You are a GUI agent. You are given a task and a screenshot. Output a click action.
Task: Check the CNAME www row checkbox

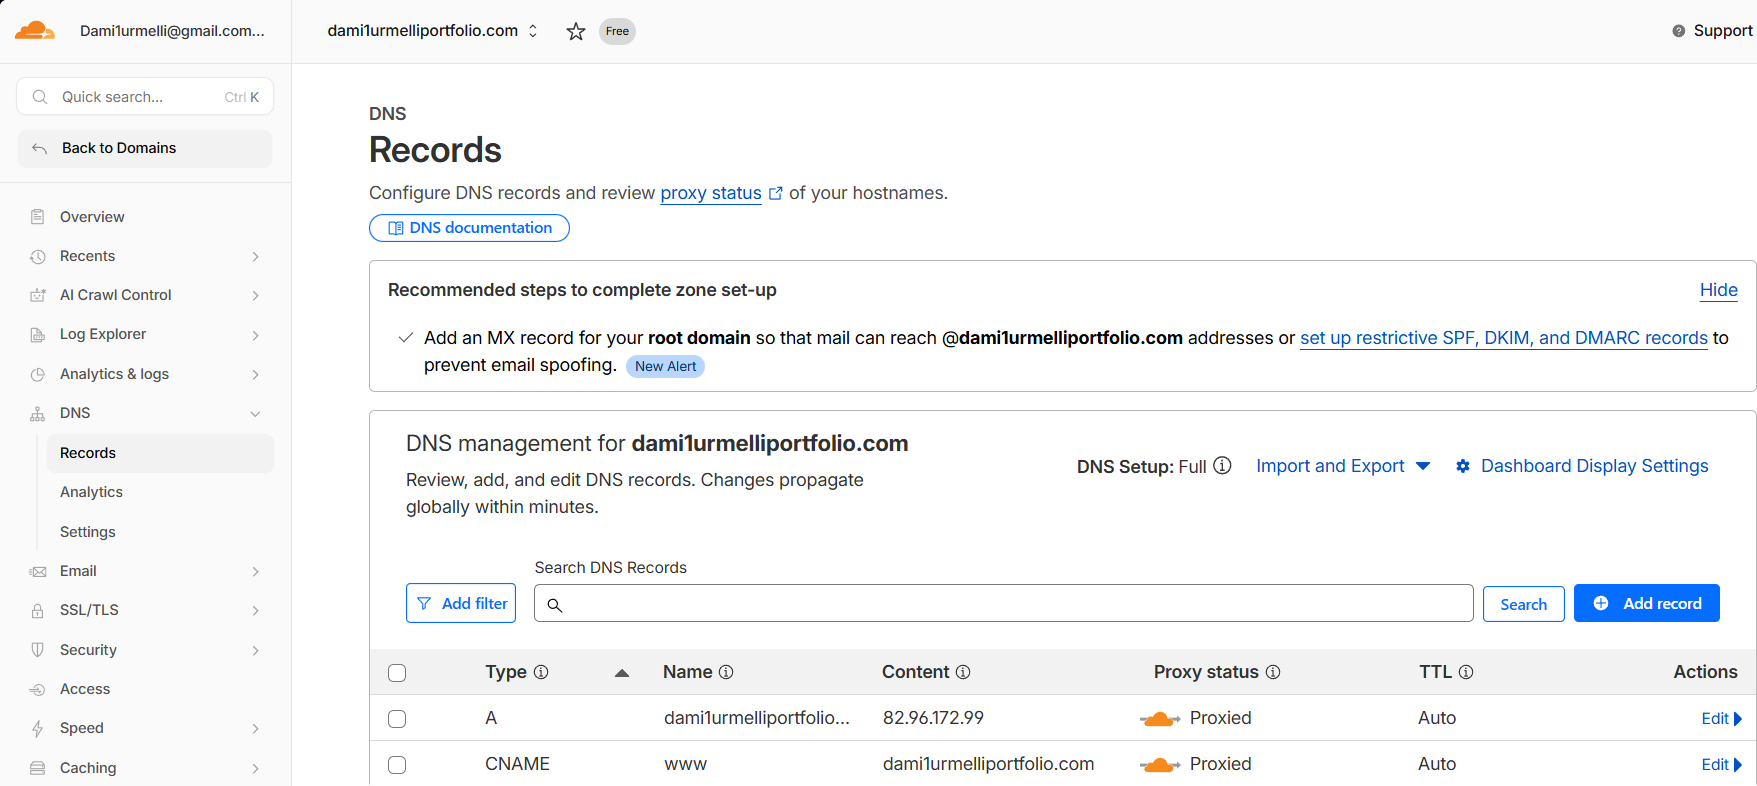pyautogui.click(x=397, y=765)
